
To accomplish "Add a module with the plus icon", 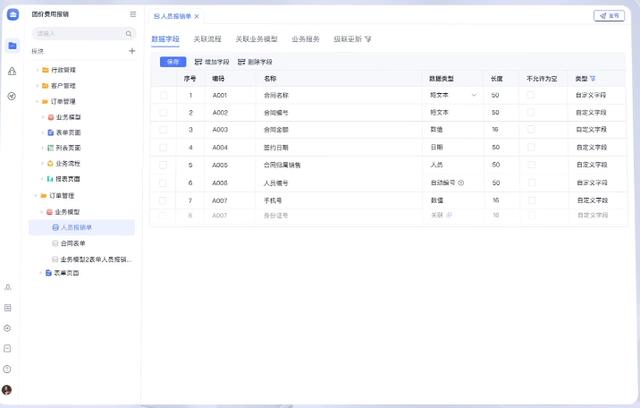I will [x=132, y=51].
